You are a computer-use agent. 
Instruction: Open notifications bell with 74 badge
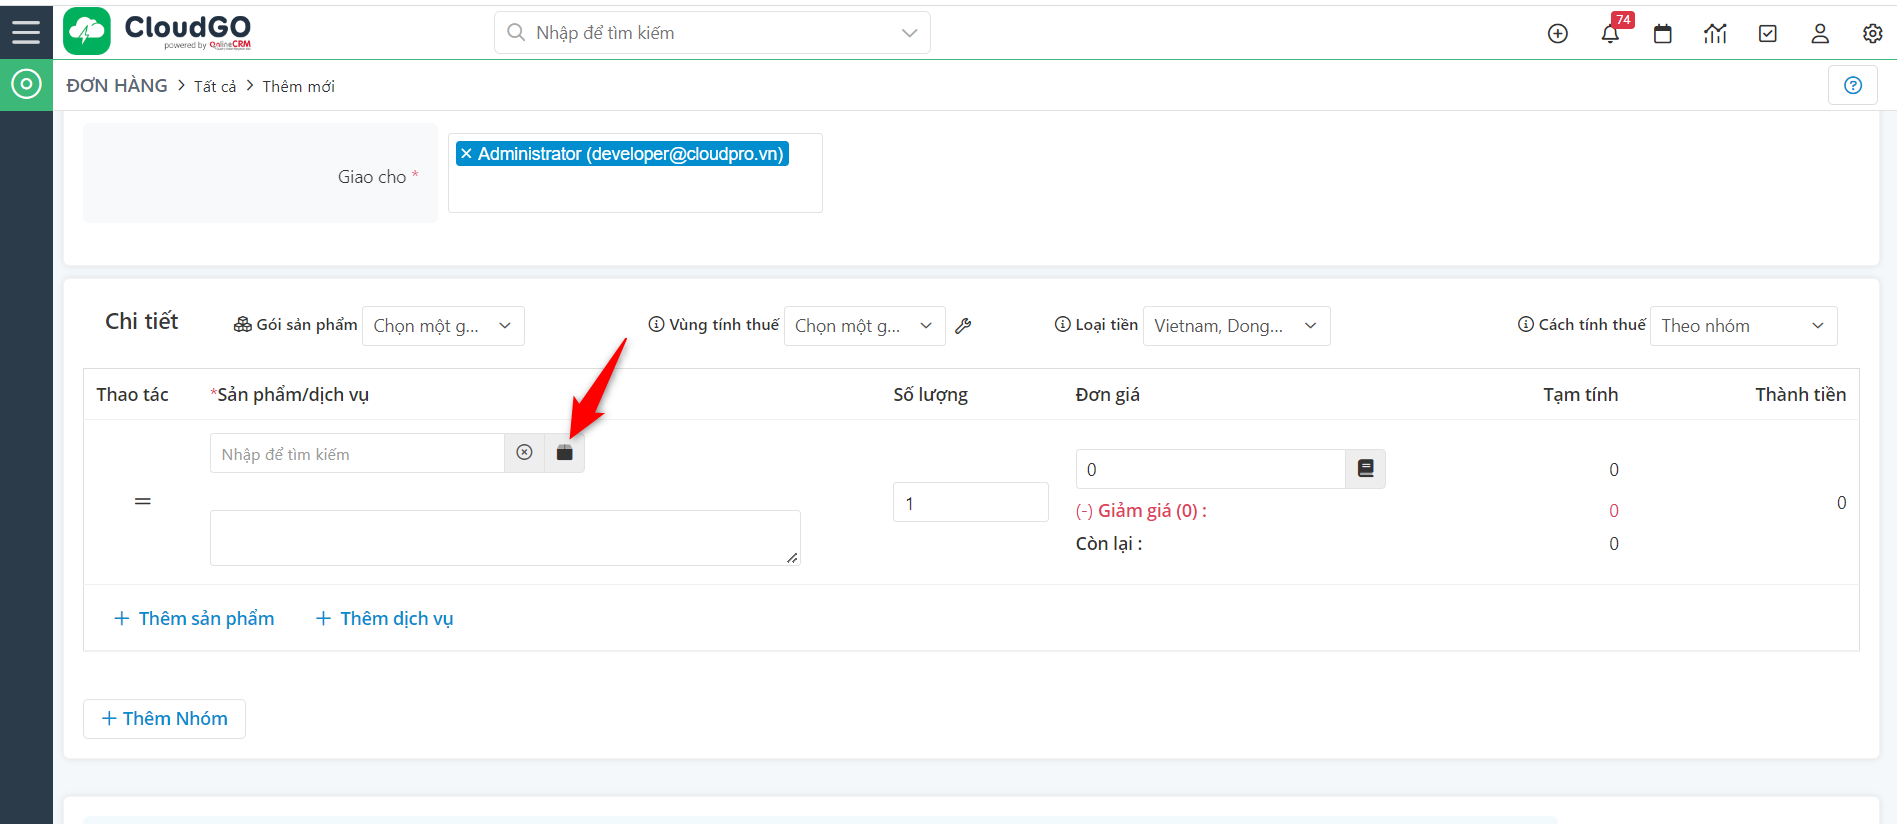pyautogui.click(x=1610, y=34)
